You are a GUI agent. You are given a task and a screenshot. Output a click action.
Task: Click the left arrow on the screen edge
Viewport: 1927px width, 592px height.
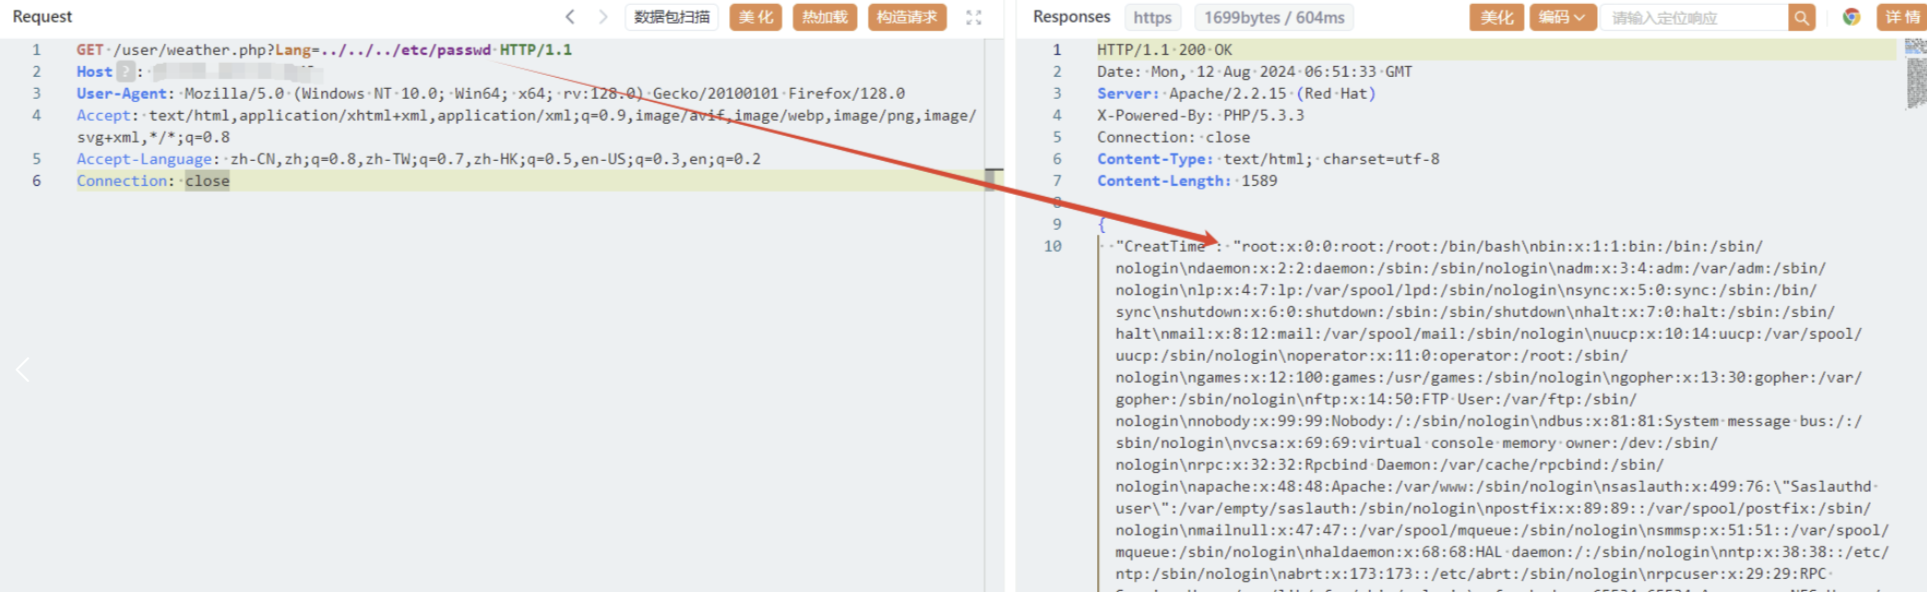tap(23, 370)
